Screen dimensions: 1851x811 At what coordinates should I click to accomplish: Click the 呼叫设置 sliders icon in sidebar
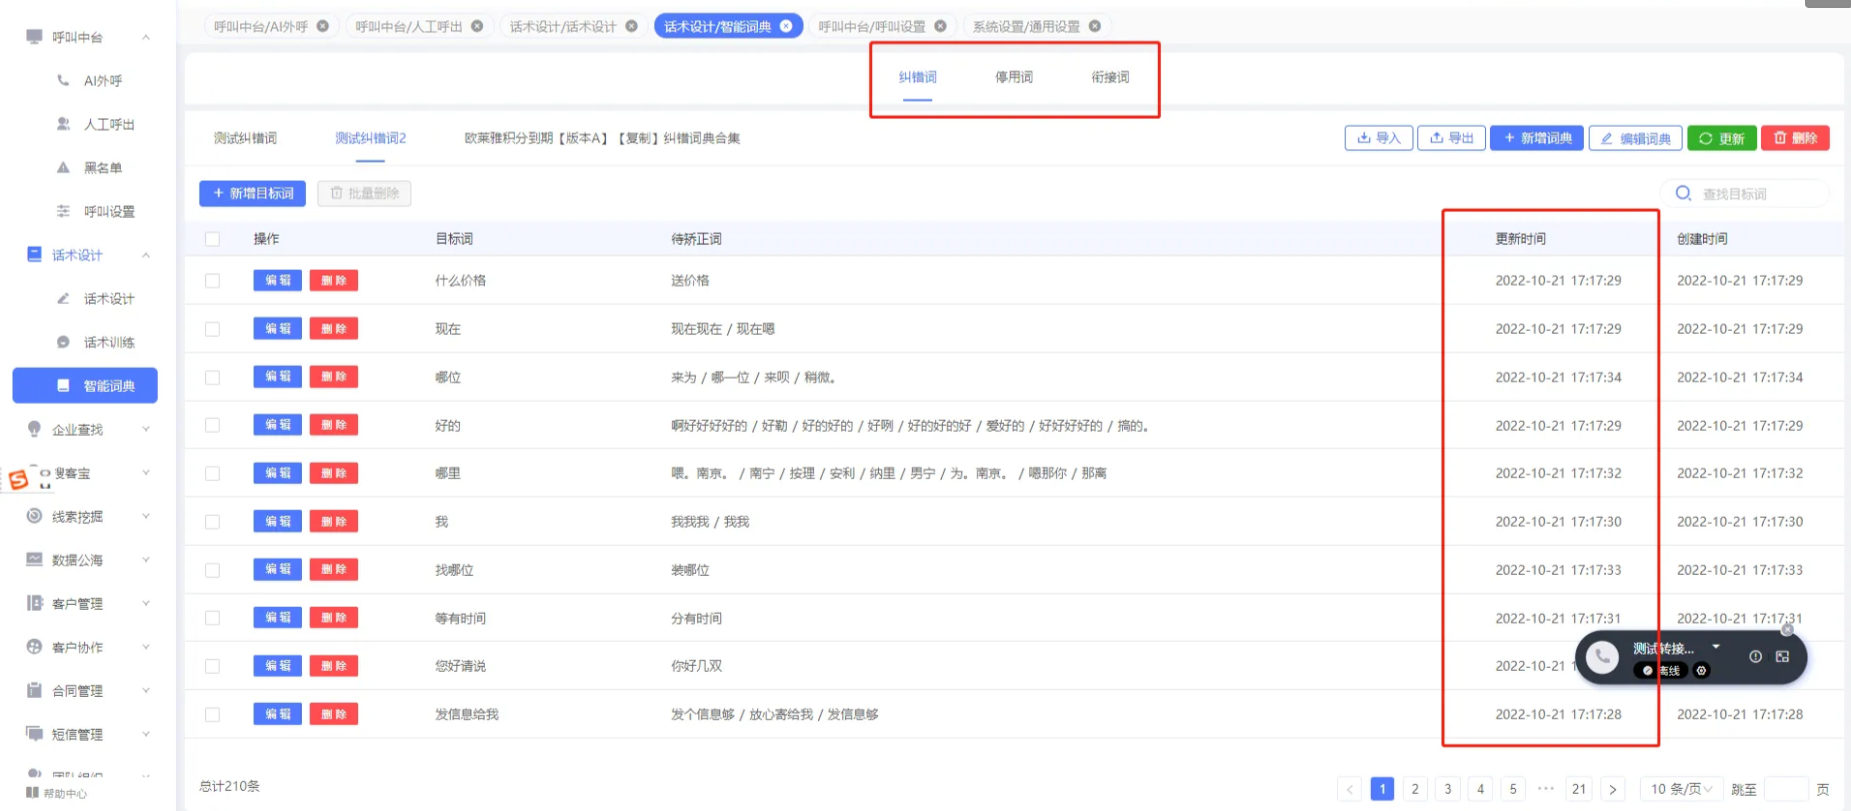click(x=63, y=211)
